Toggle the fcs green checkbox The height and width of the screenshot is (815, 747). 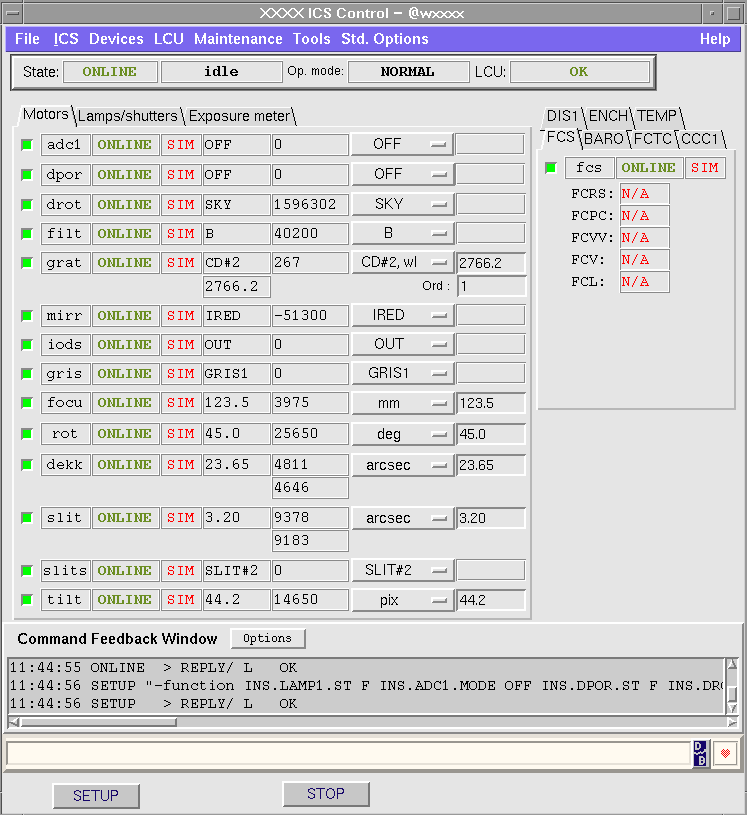click(551, 168)
